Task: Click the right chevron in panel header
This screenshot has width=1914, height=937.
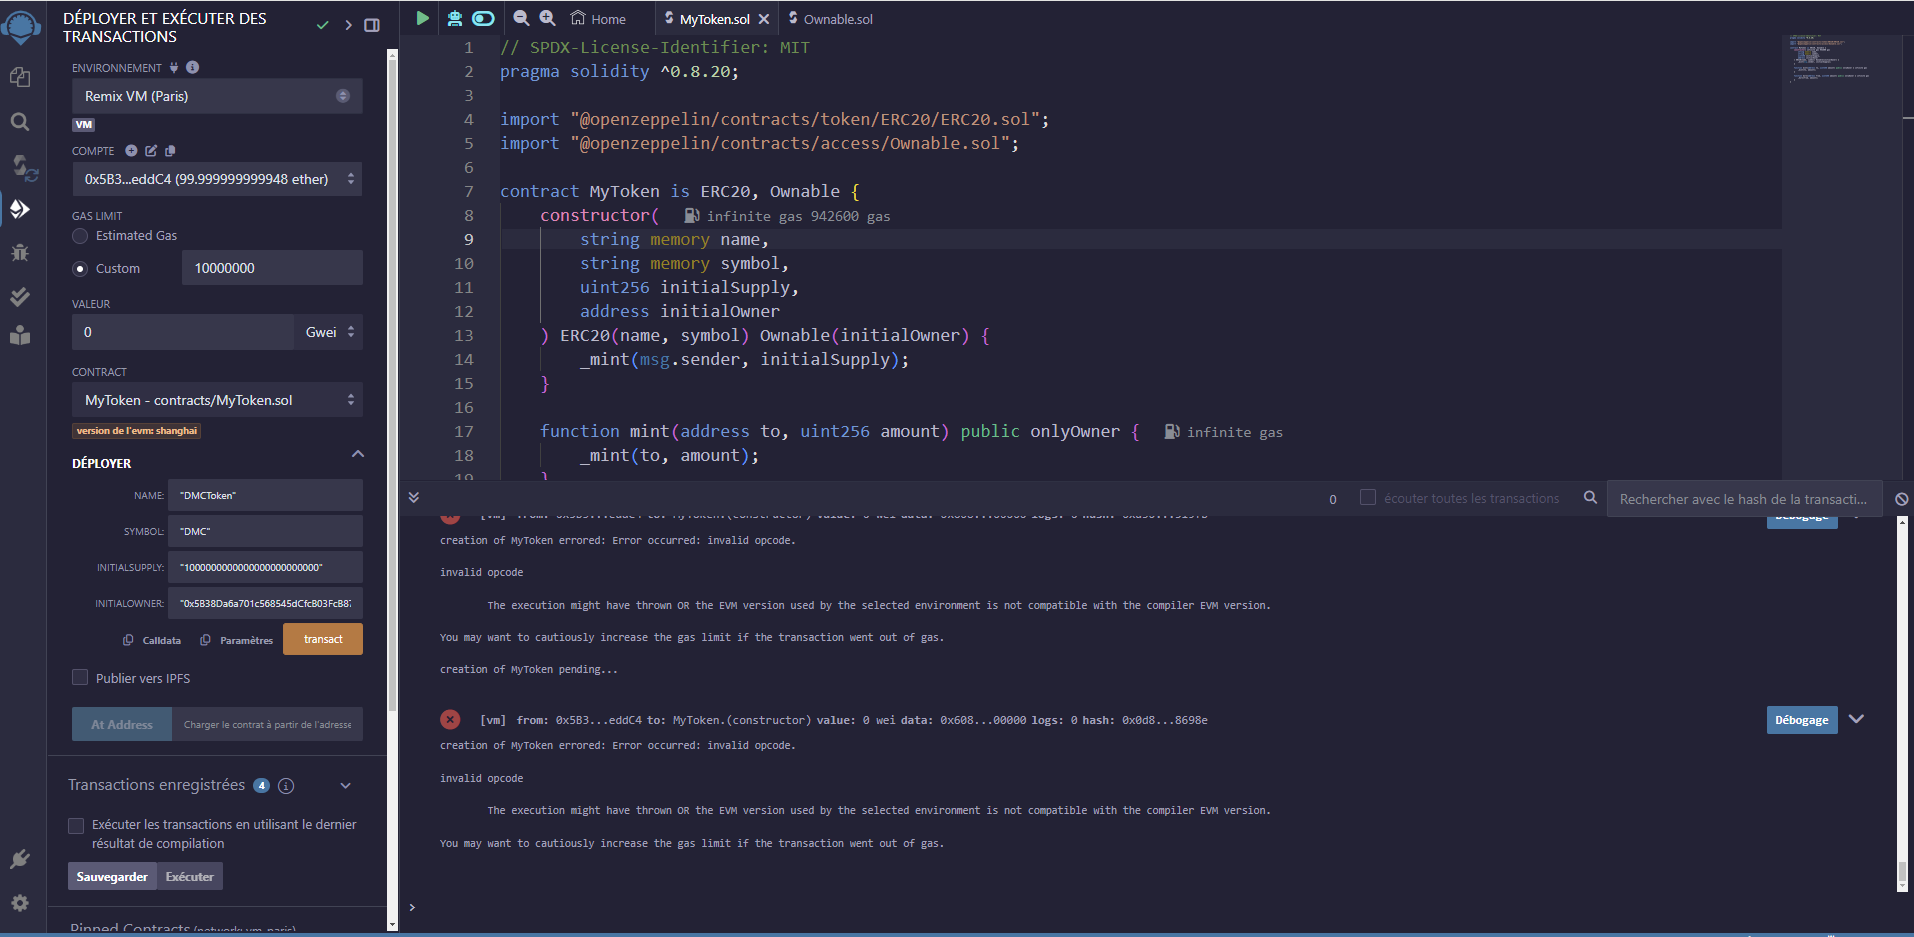Action: click(x=348, y=25)
